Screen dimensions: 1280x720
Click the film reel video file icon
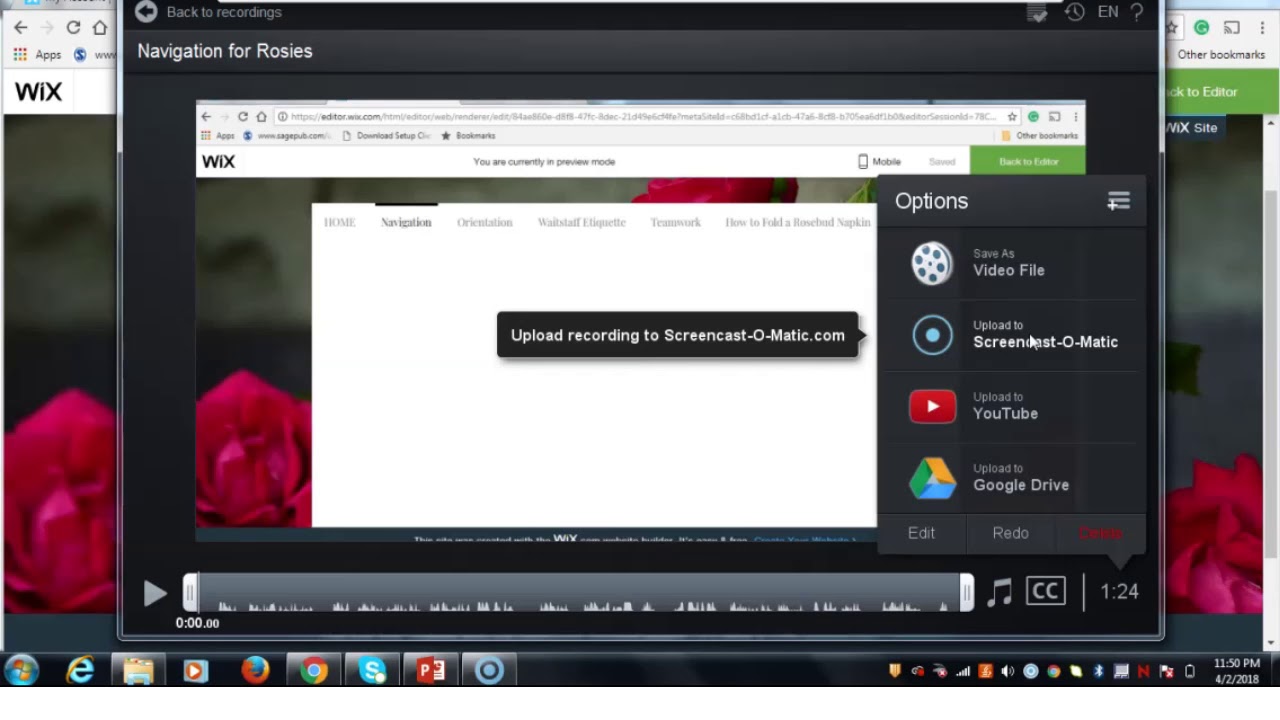(x=932, y=264)
